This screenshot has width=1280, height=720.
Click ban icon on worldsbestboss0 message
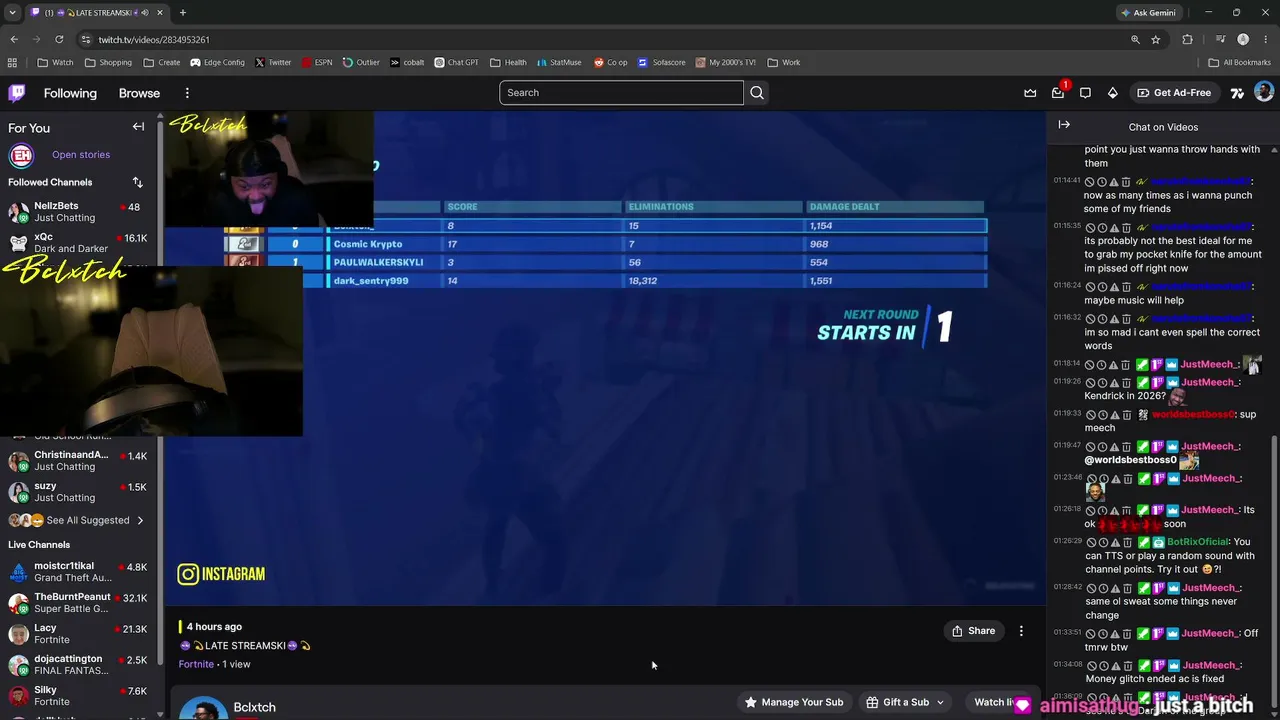pyautogui.click(x=1090, y=414)
